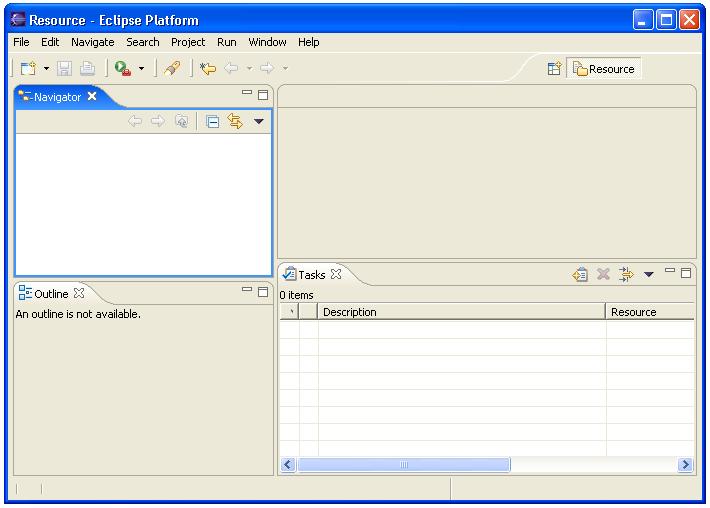The image size is (710, 508).
Task: Open the External Tools dropdown arrow
Action: tap(141, 68)
